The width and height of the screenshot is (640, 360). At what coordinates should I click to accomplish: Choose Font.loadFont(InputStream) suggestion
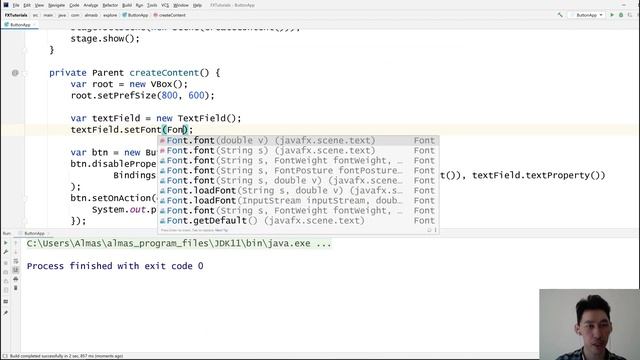[x=298, y=200]
